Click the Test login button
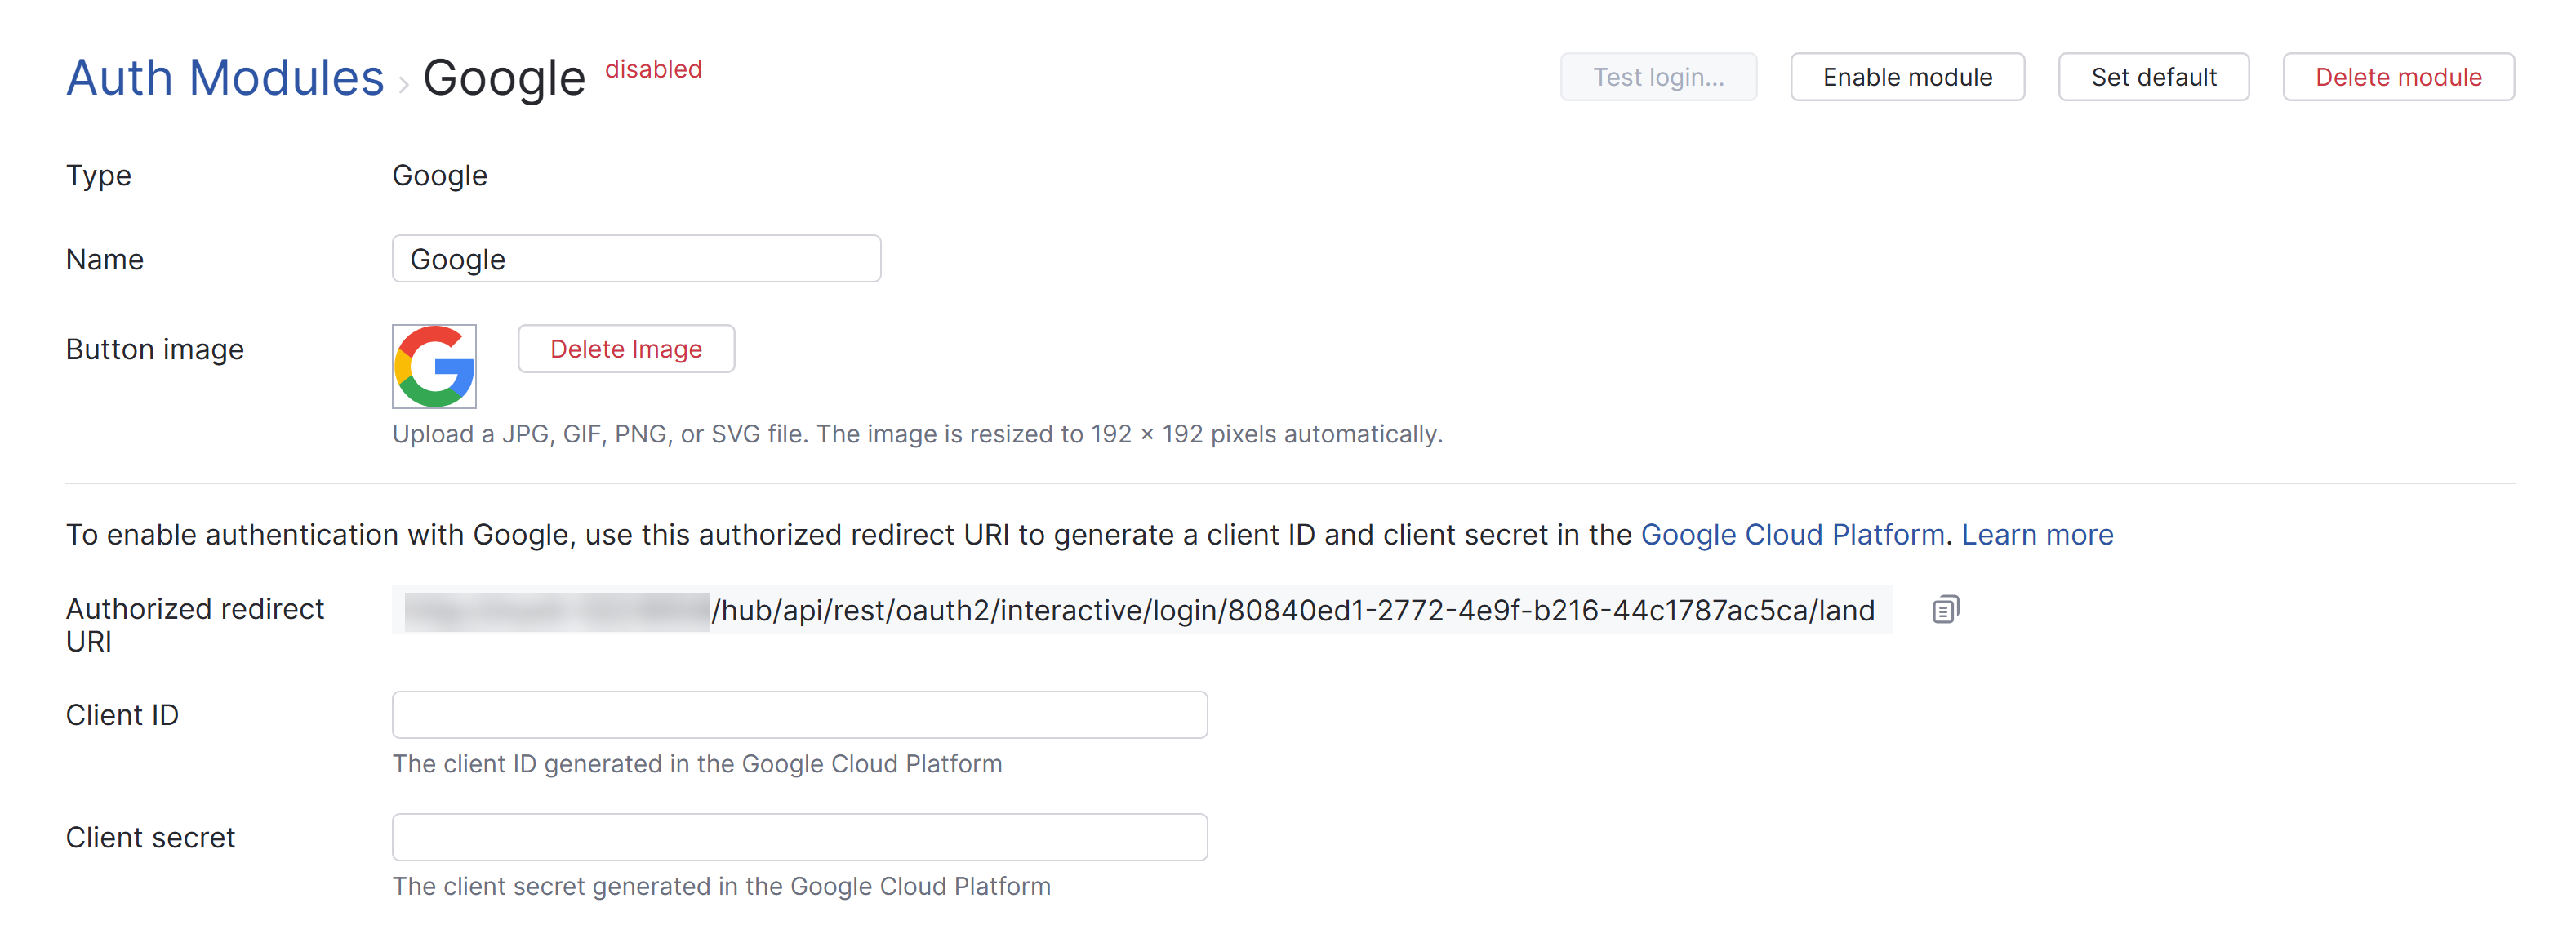The width and height of the screenshot is (2576, 925). point(1658,76)
